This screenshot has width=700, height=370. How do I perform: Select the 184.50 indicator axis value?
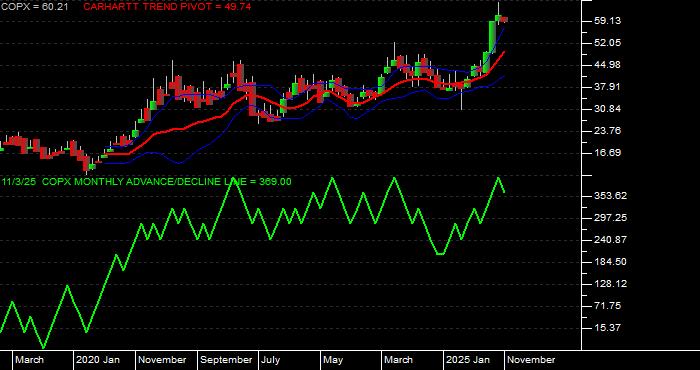pyautogui.click(x=611, y=262)
